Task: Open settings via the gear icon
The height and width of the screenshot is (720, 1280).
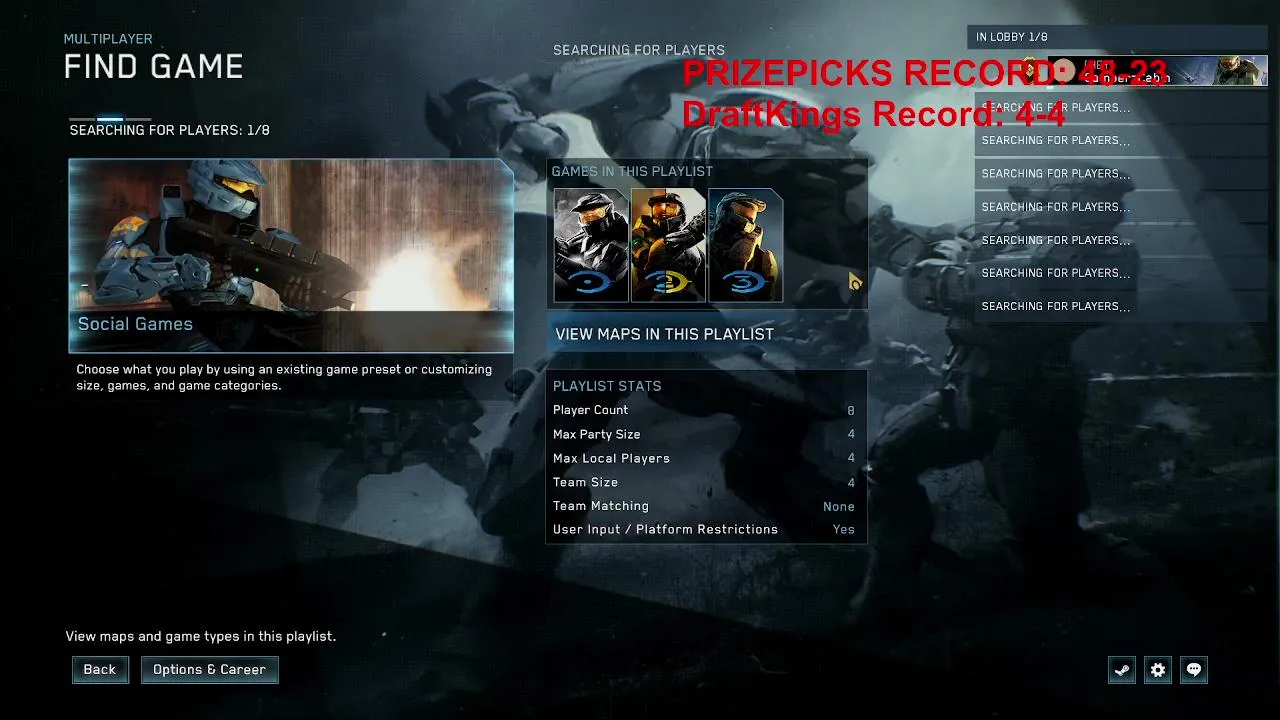Action: 1158,670
